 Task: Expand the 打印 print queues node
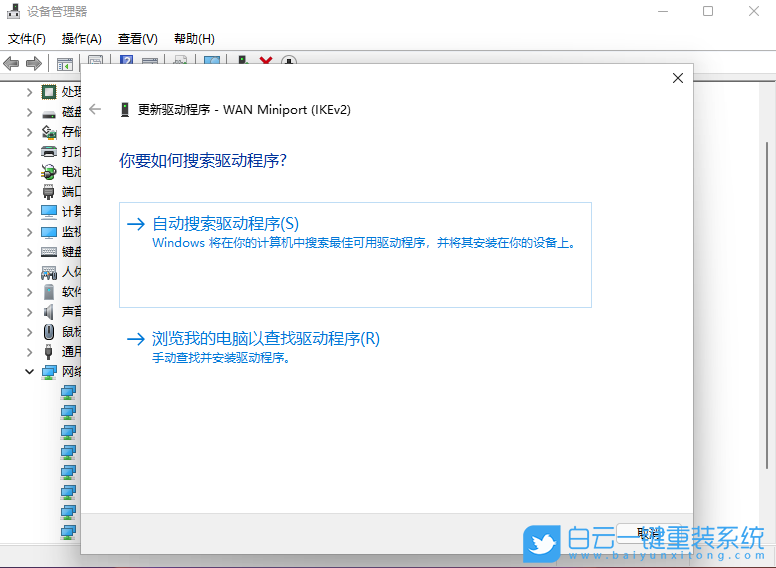(30, 152)
